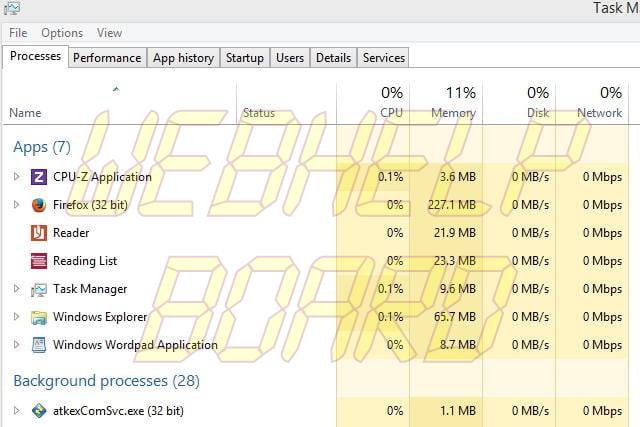Switch to the Services tab
640x427 pixels.
[384, 58]
